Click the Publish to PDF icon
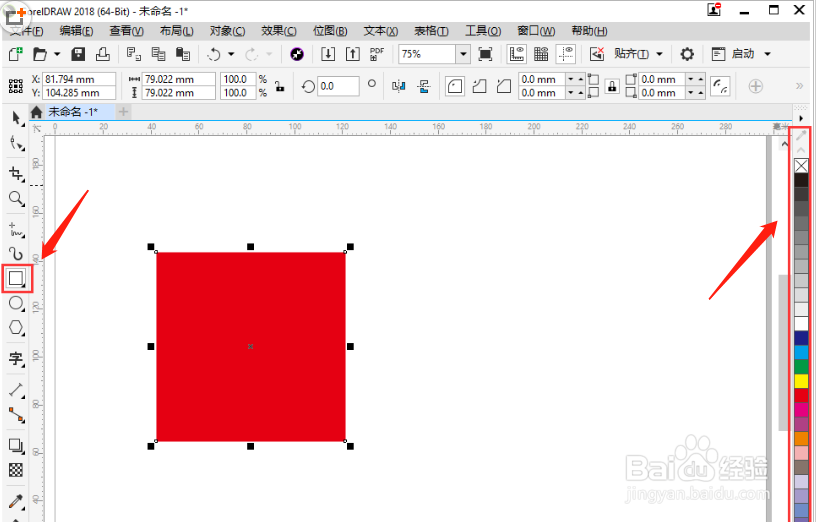This screenshot has height=522, width=816. tap(377, 54)
